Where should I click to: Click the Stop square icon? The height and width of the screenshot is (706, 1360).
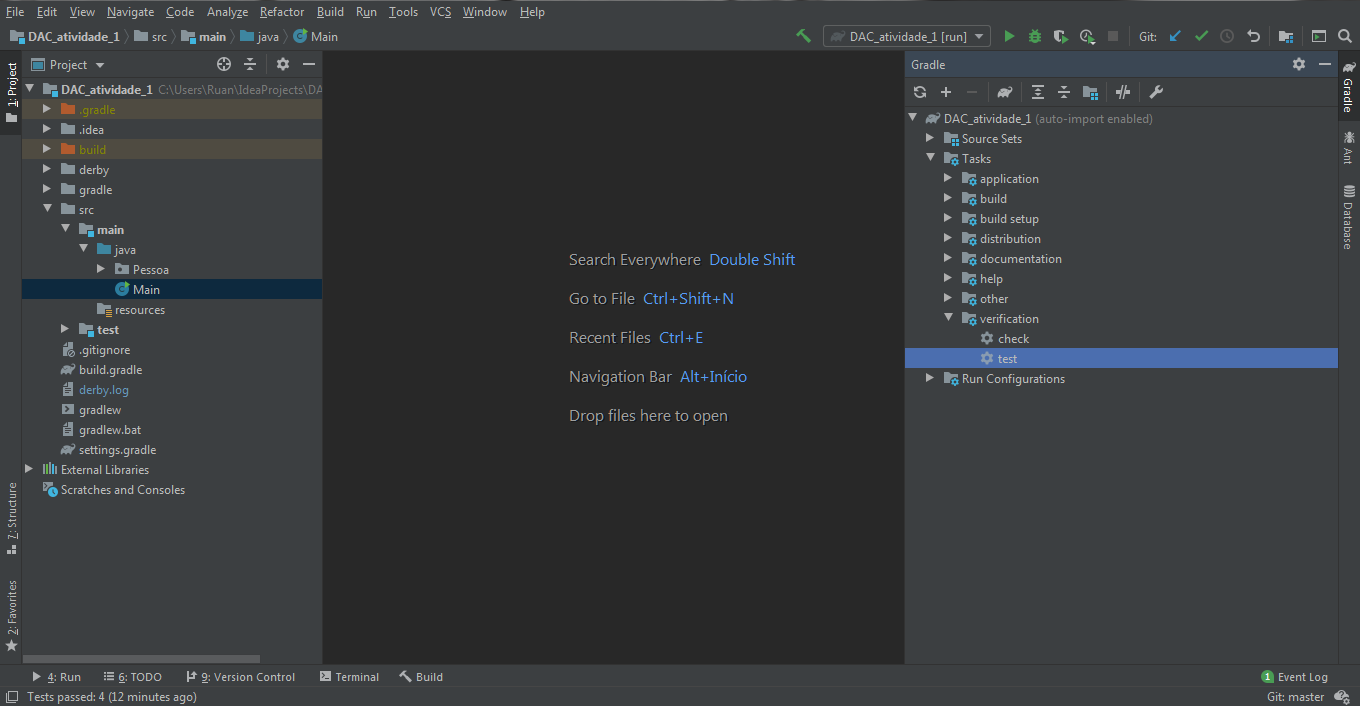tap(1113, 36)
